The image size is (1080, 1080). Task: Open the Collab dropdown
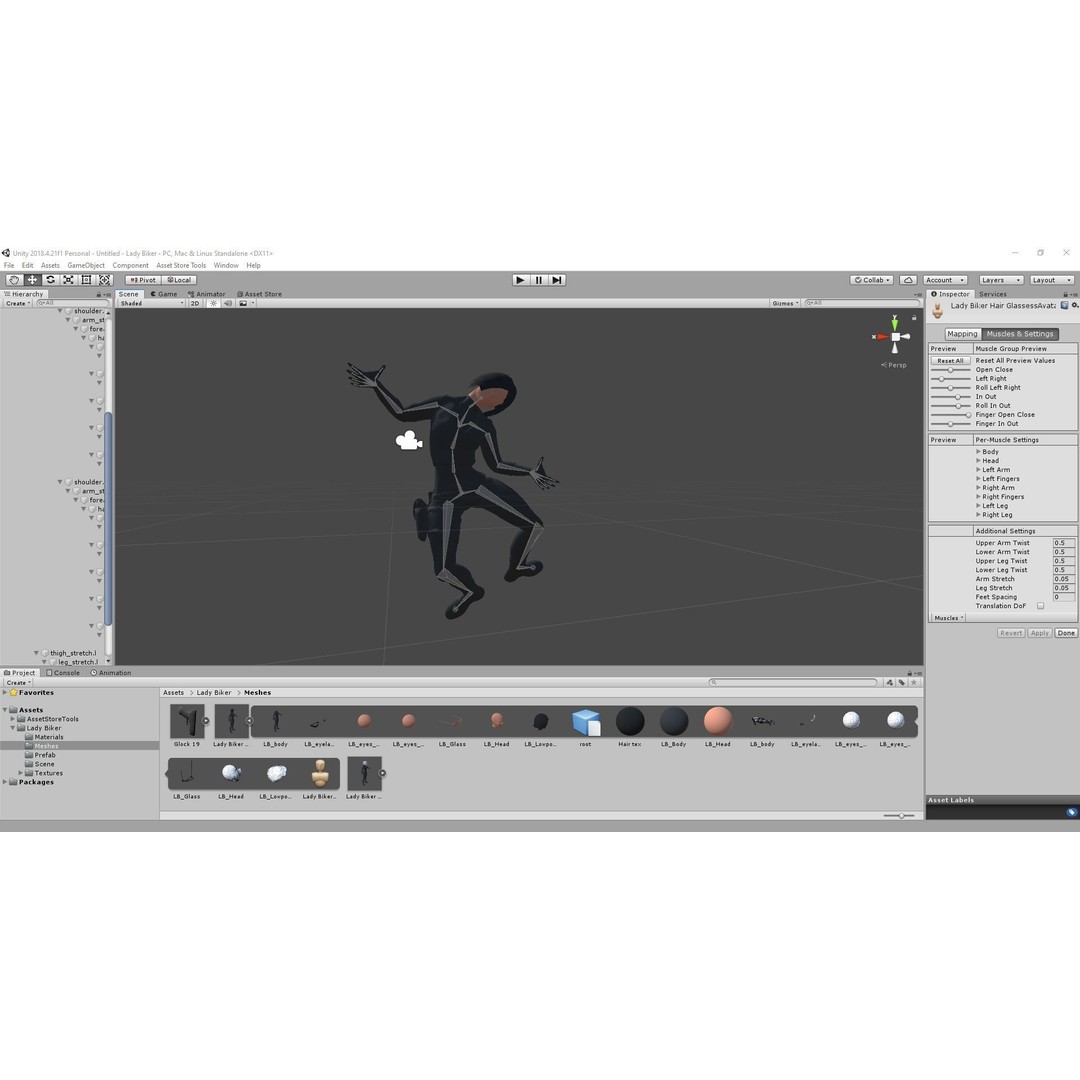pos(873,280)
